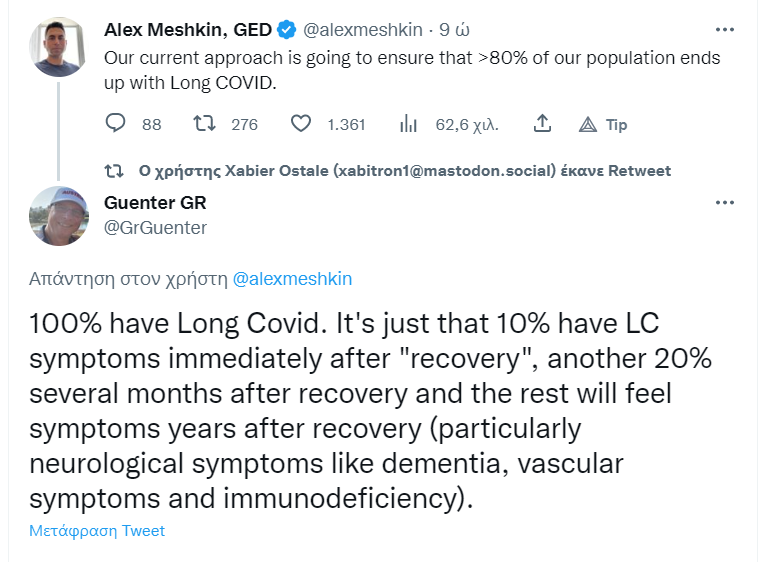This screenshot has width=771, height=562.
Task: Click the reply icon on Alex Meshkin's tweet
Action: click(x=116, y=124)
